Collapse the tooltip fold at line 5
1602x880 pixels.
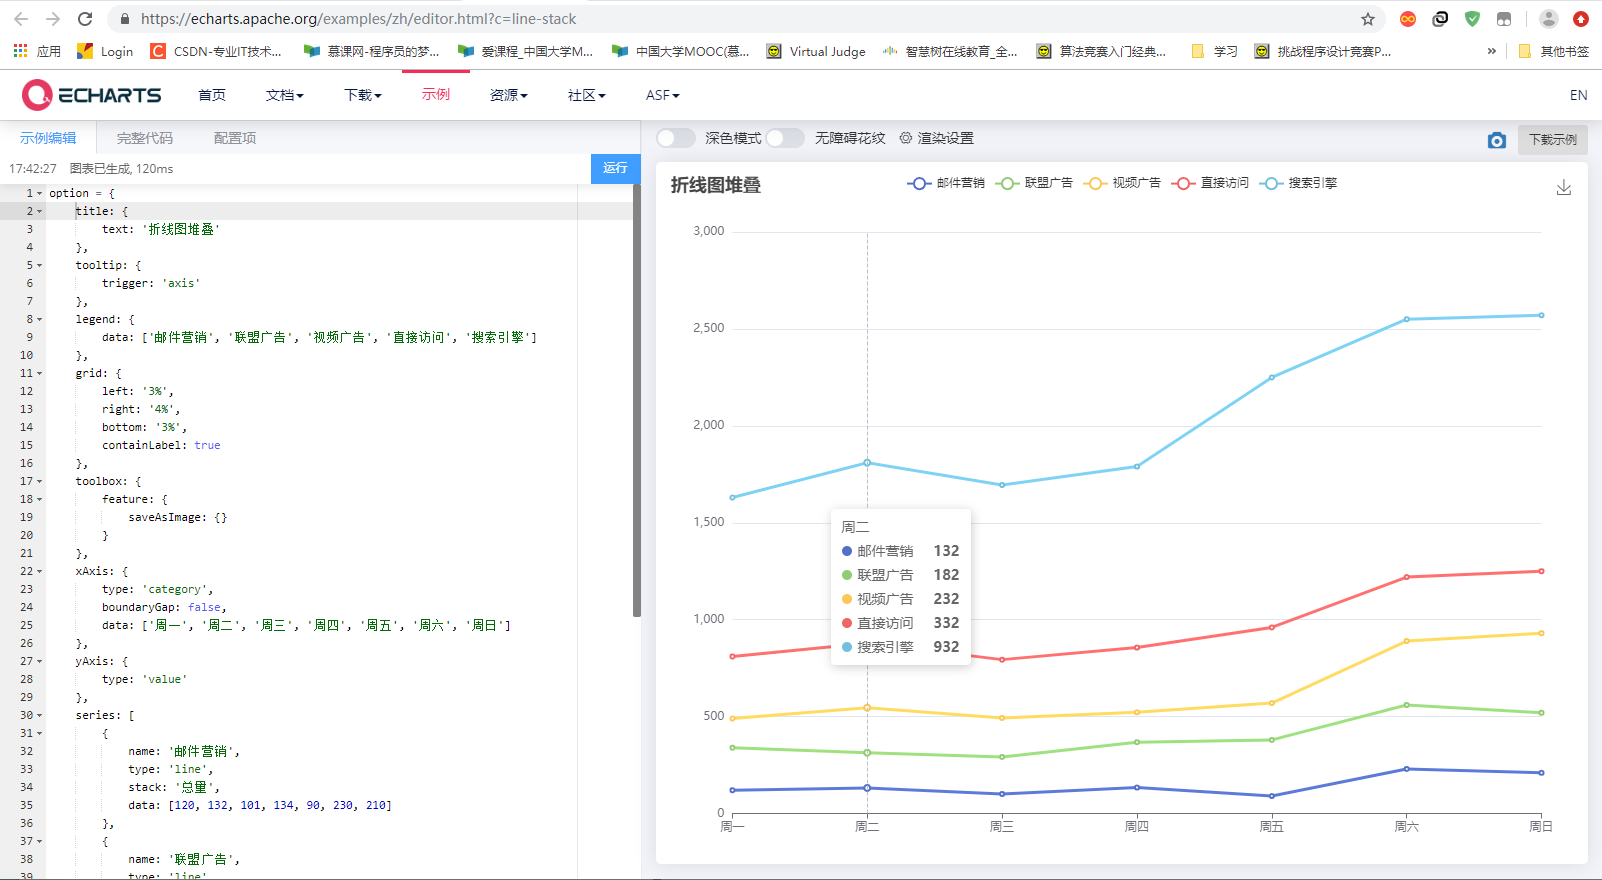coord(40,265)
